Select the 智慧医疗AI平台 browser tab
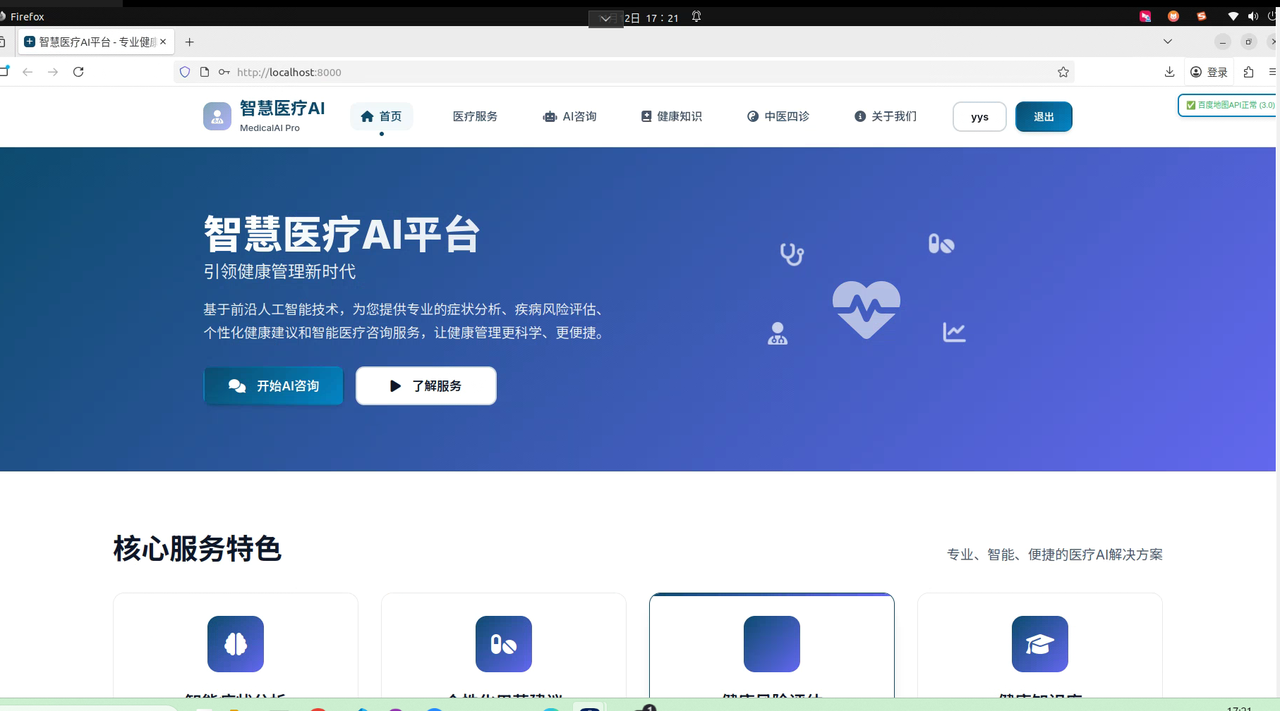Screen dimensions: 1280x711 click(x=96, y=42)
